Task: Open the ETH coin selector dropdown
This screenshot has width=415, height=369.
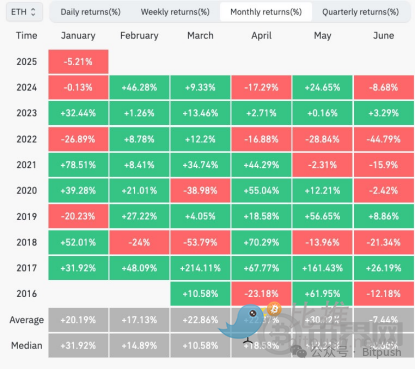Action: pos(24,12)
